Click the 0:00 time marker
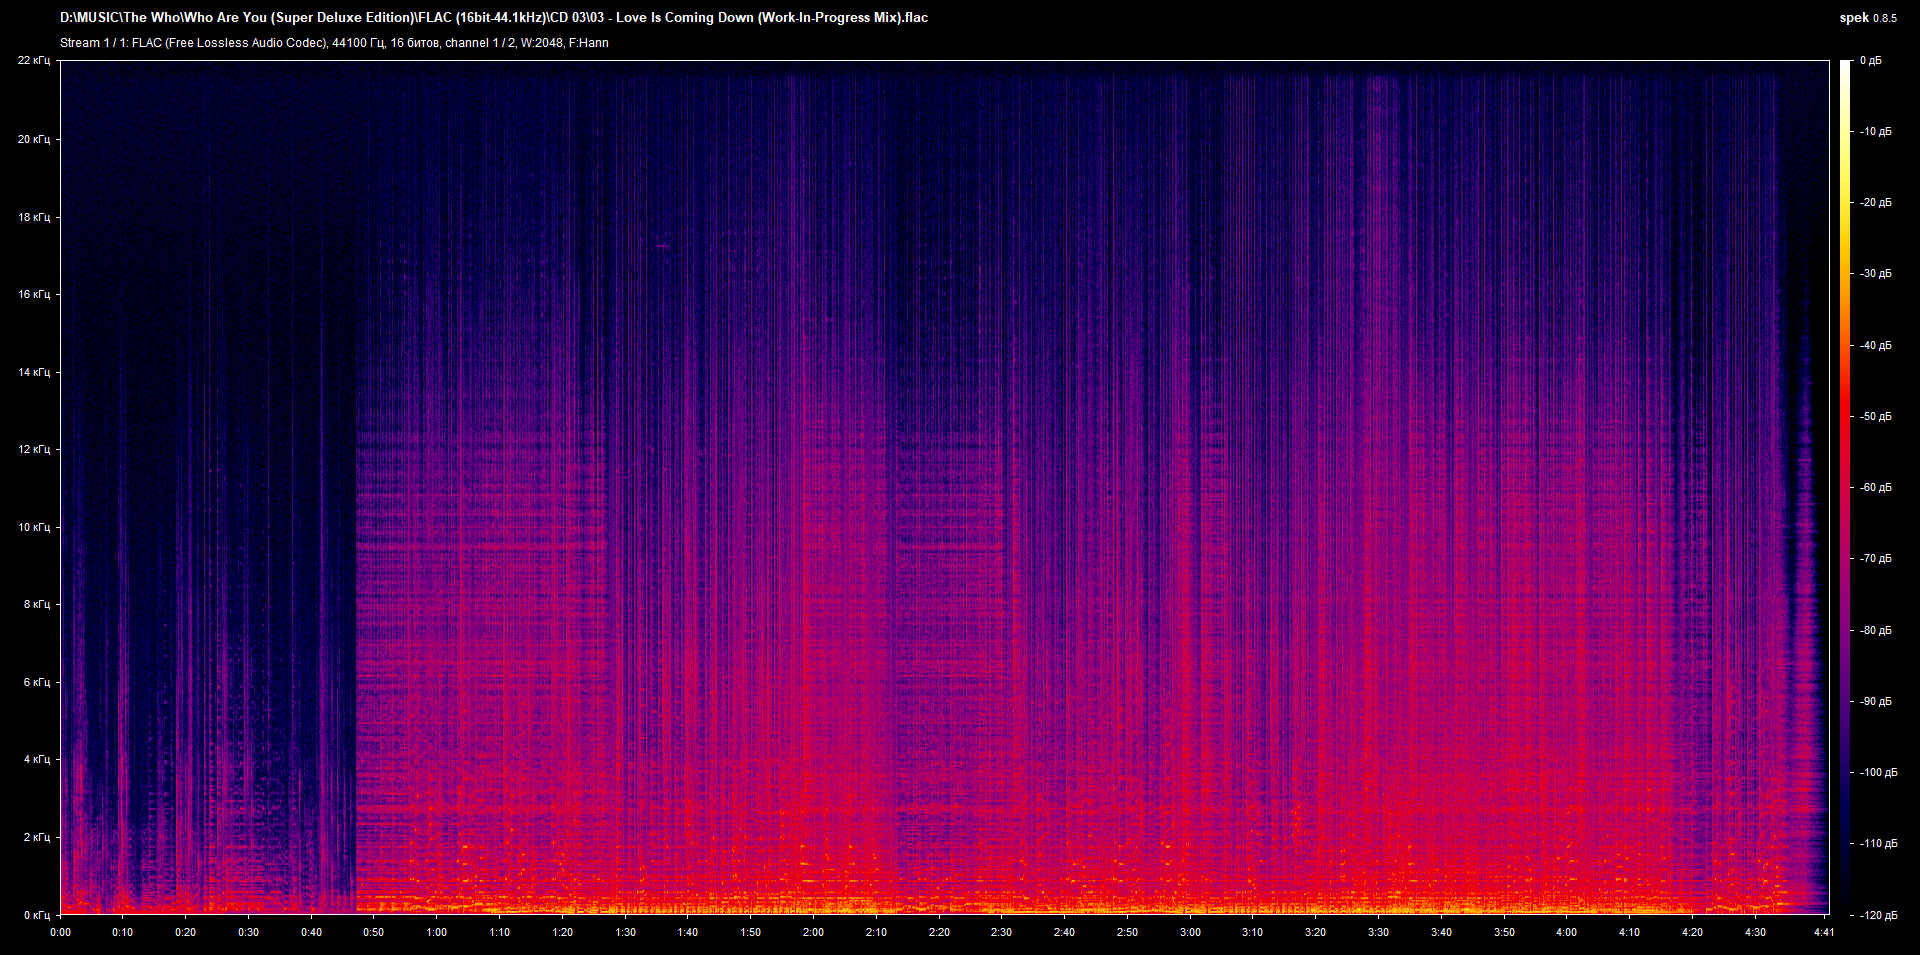 click(60, 931)
